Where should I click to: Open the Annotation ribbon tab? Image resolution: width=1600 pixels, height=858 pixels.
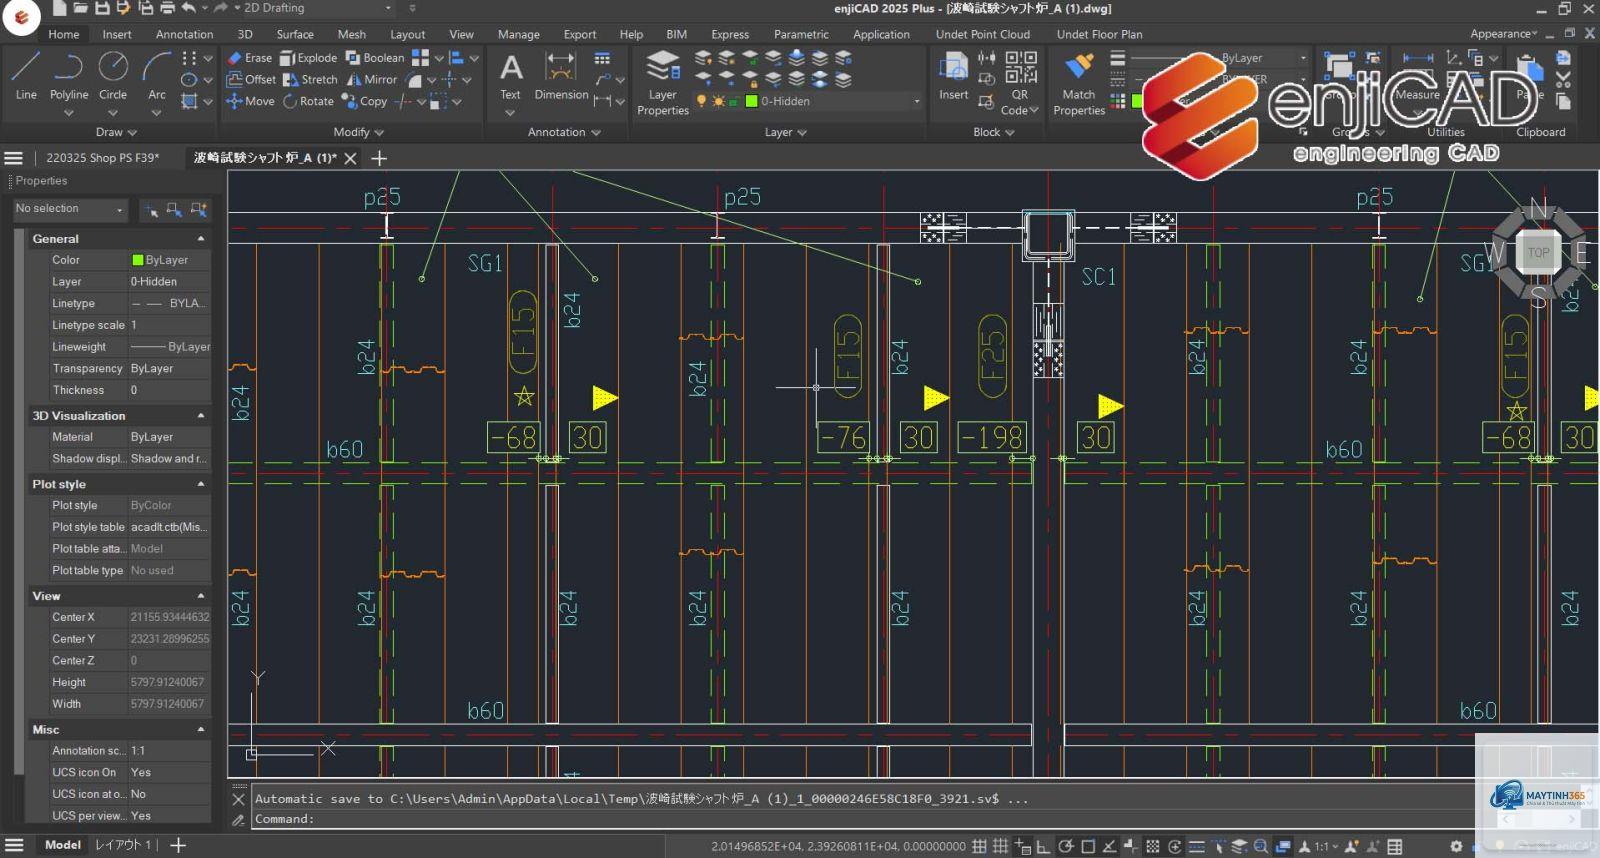184,34
